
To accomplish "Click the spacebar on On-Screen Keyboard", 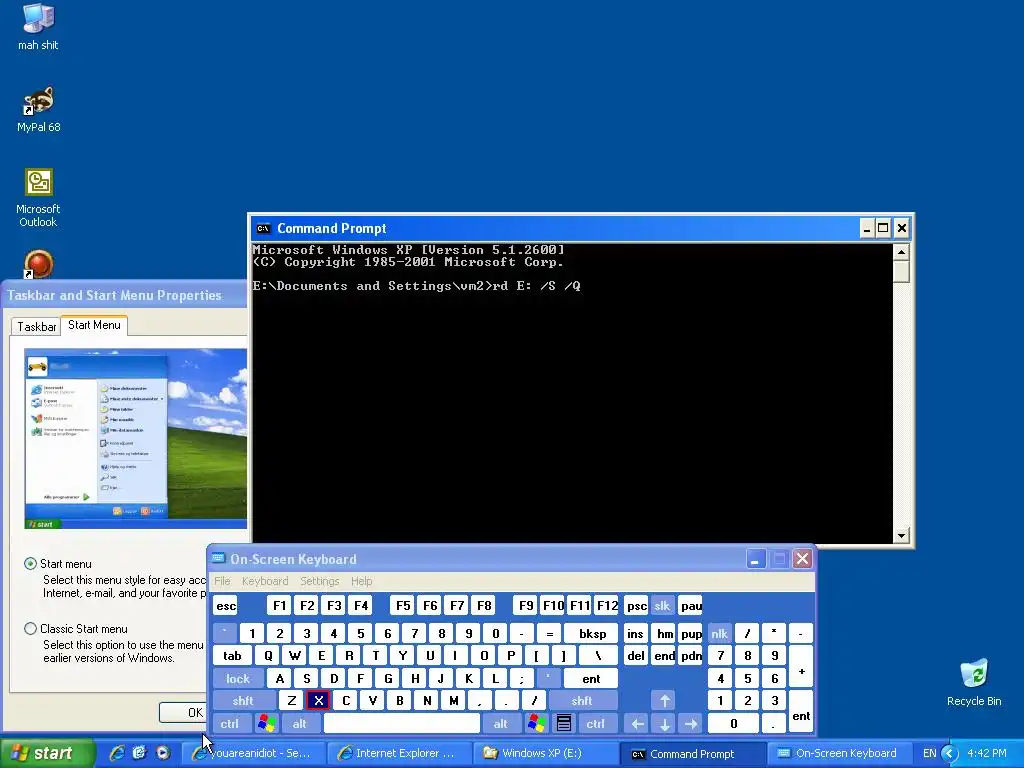I will [x=402, y=724].
